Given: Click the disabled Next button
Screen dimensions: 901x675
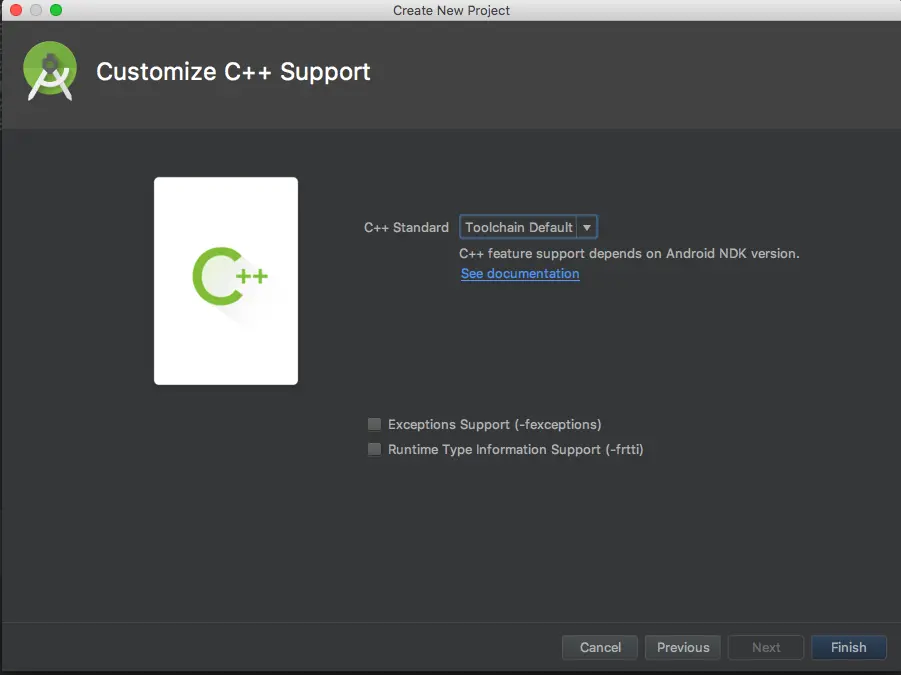Looking at the screenshot, I should pyautogui.click(x=765, y=647).
